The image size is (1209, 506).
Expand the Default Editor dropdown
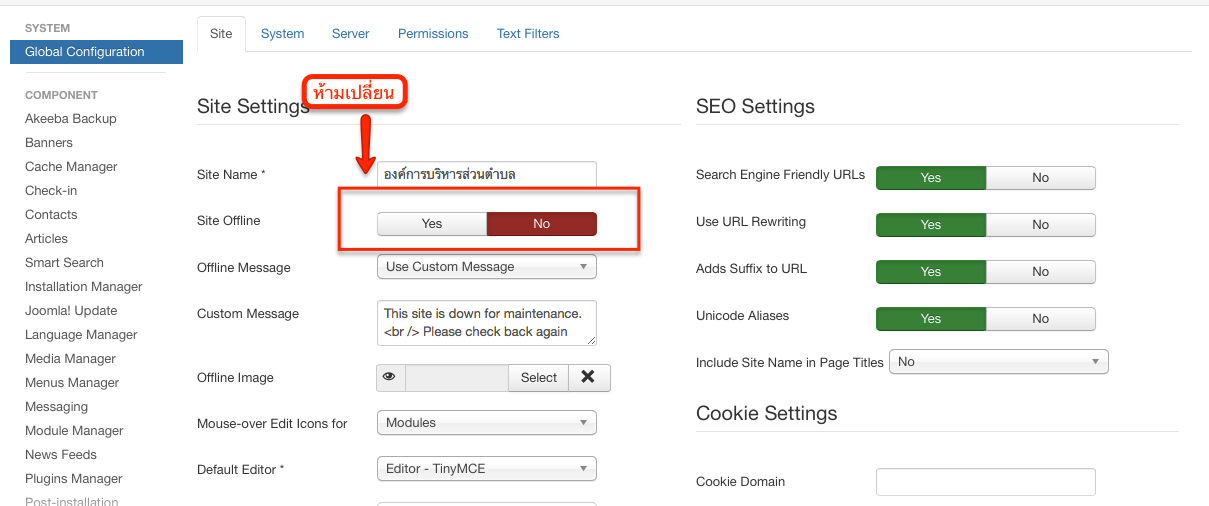pyautogui.click(x=487, y=468)
